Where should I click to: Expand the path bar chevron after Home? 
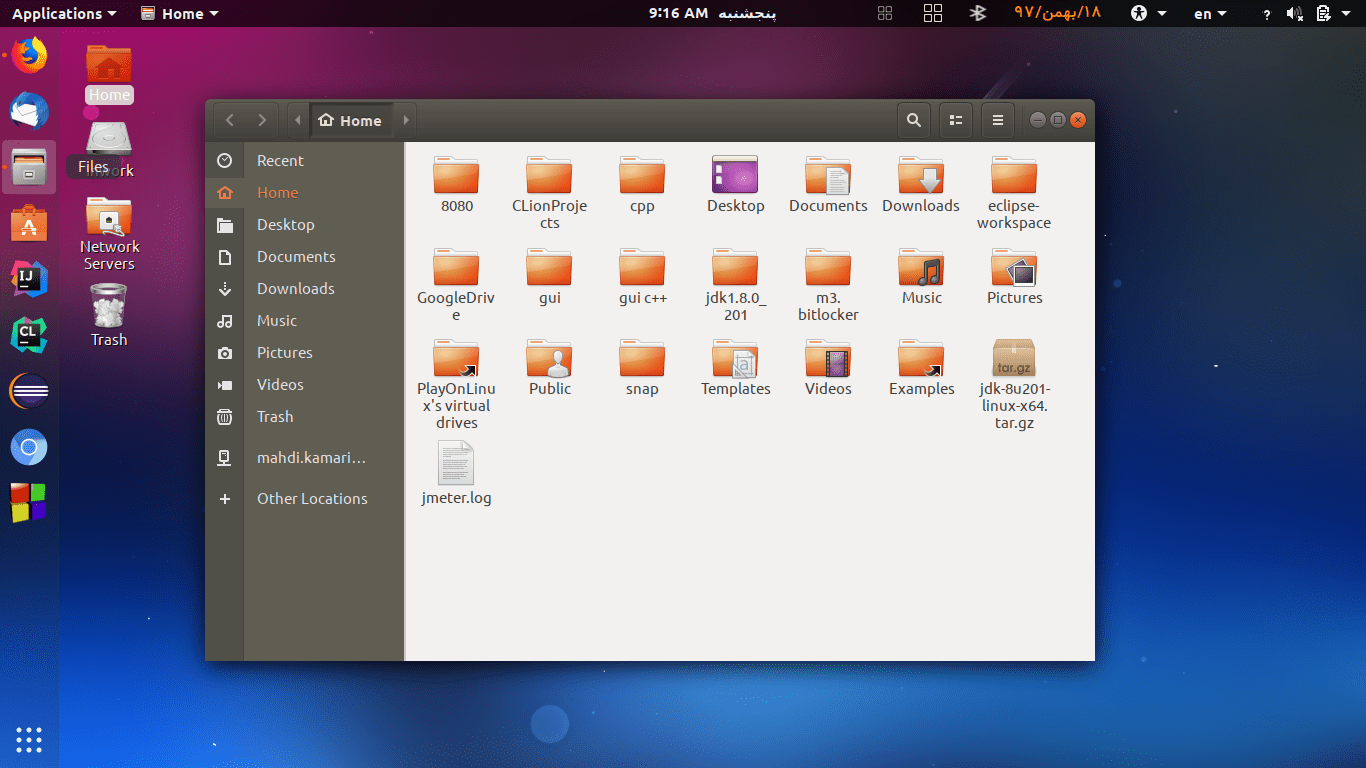[406, 119]
